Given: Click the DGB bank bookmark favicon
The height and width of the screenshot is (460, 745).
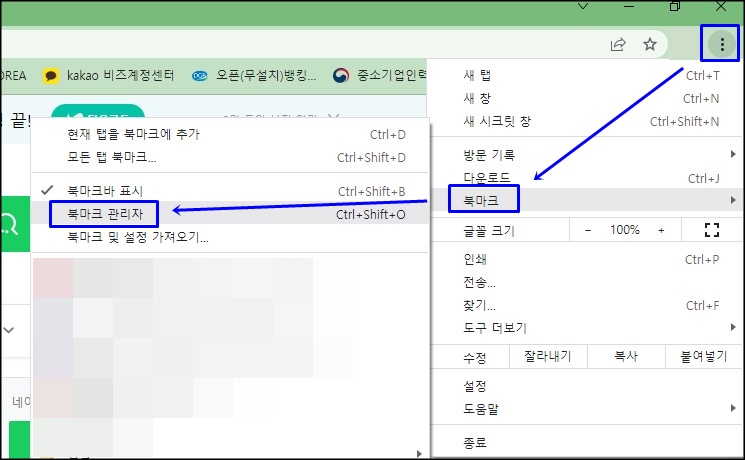Looking at the screenshot, I should (x=200, y=76).
